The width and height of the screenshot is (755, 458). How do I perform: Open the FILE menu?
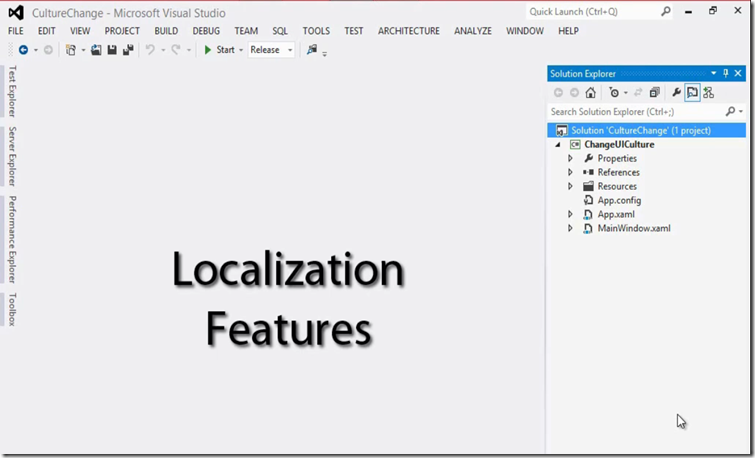coord(15,31)
